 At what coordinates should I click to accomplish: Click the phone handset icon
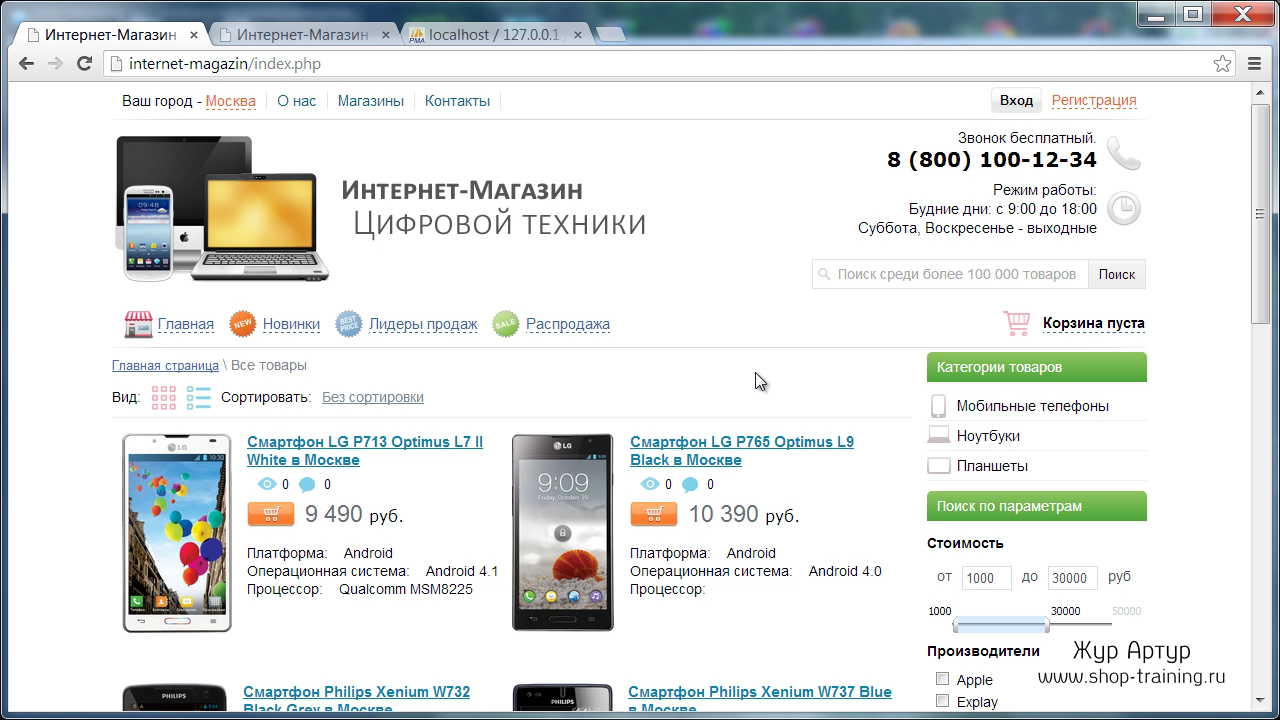(x=1124, y=154)
